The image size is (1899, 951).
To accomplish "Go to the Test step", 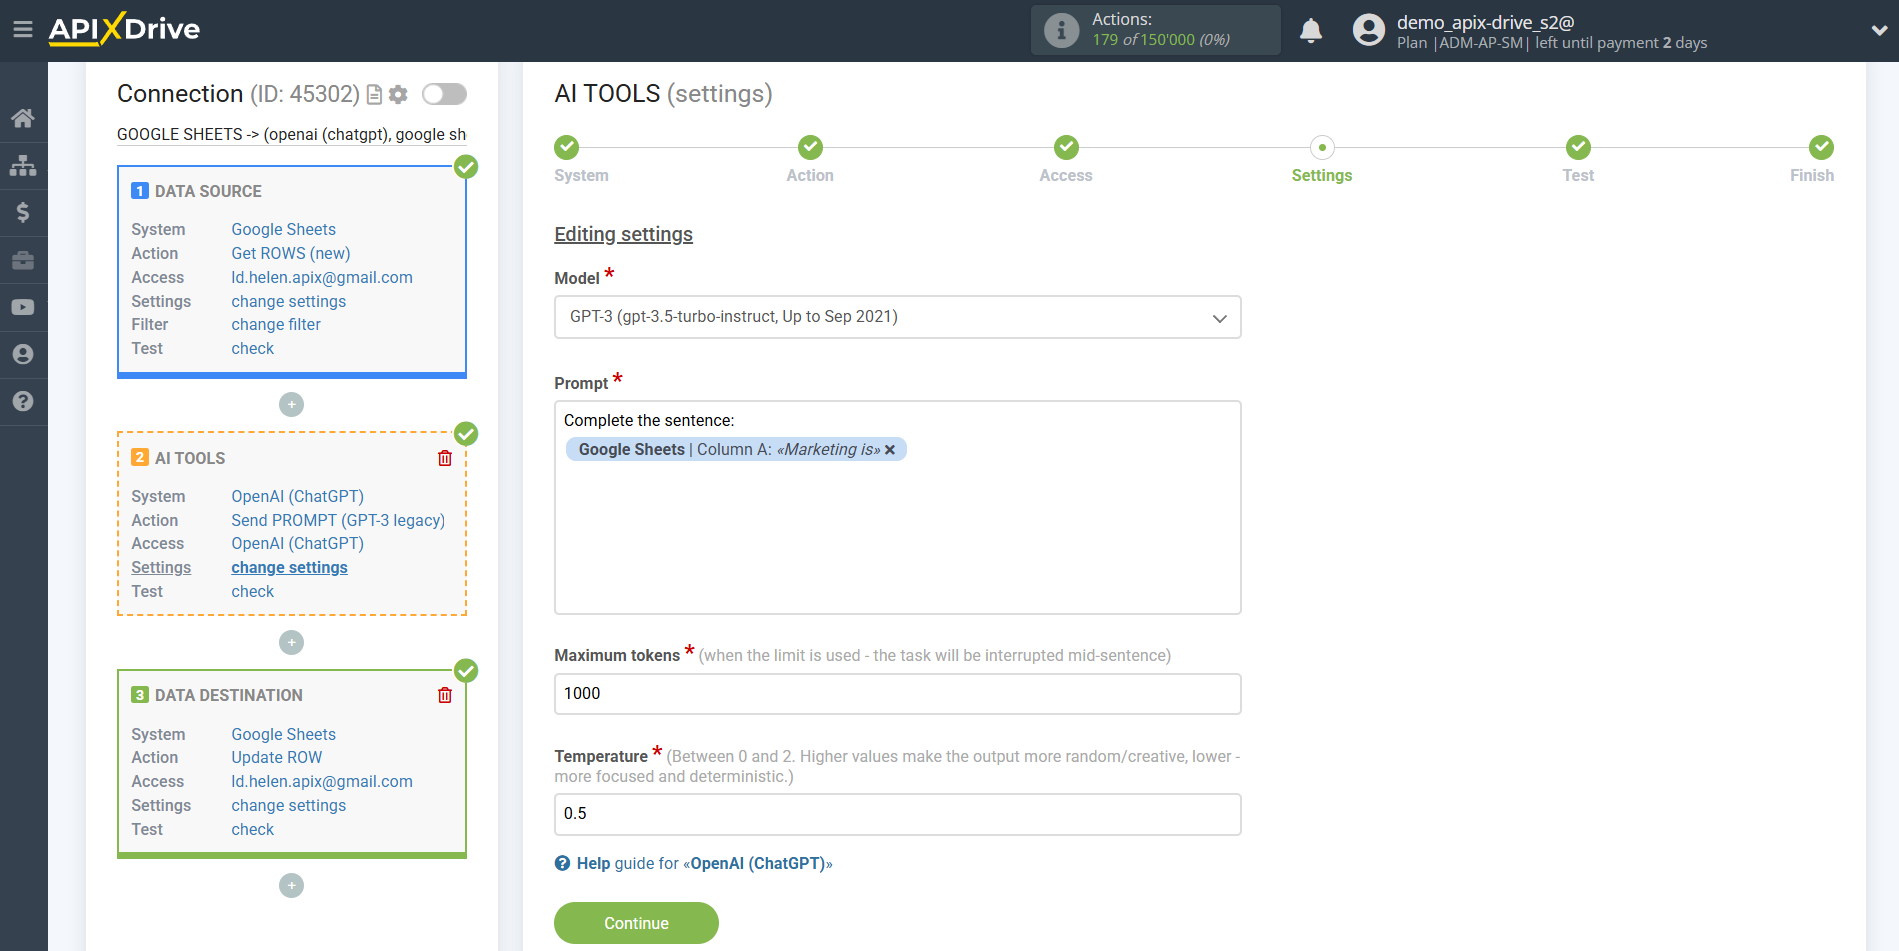I will click(x=1578, y=148).
